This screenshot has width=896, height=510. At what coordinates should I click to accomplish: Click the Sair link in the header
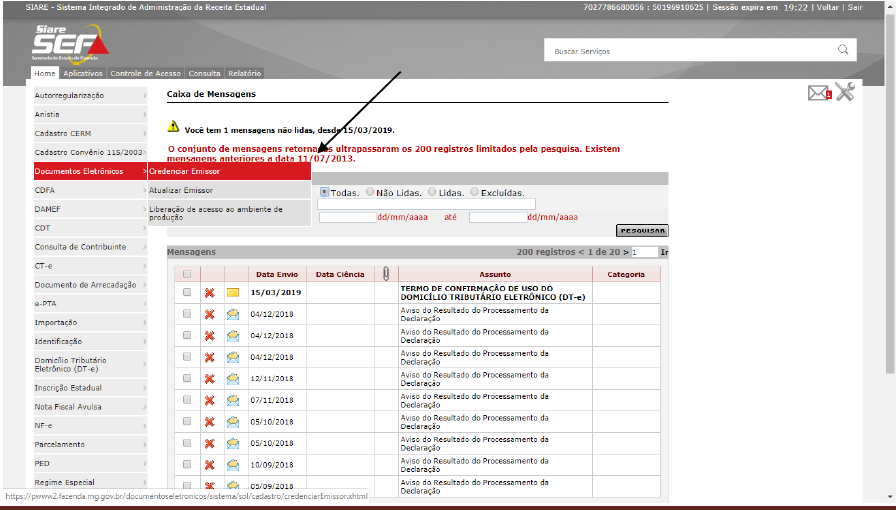(854, 7)
